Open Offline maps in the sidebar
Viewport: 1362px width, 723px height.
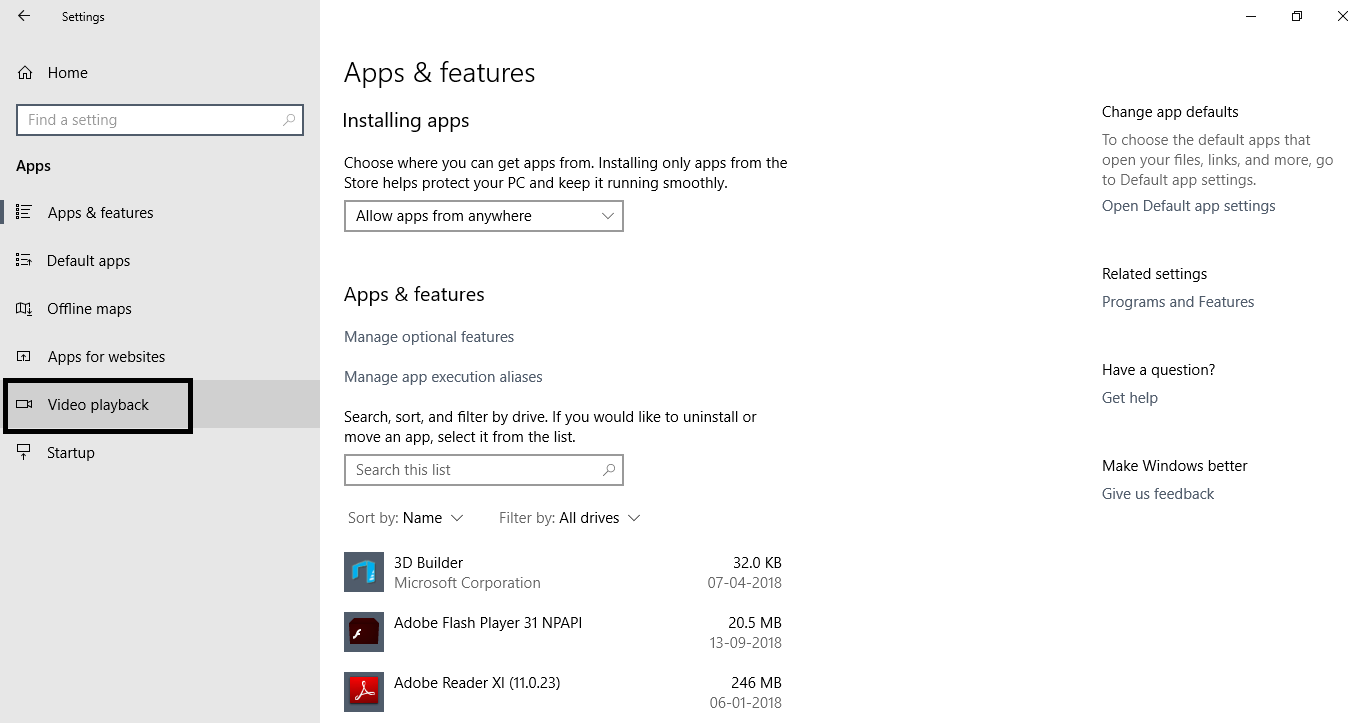(160, 308)
